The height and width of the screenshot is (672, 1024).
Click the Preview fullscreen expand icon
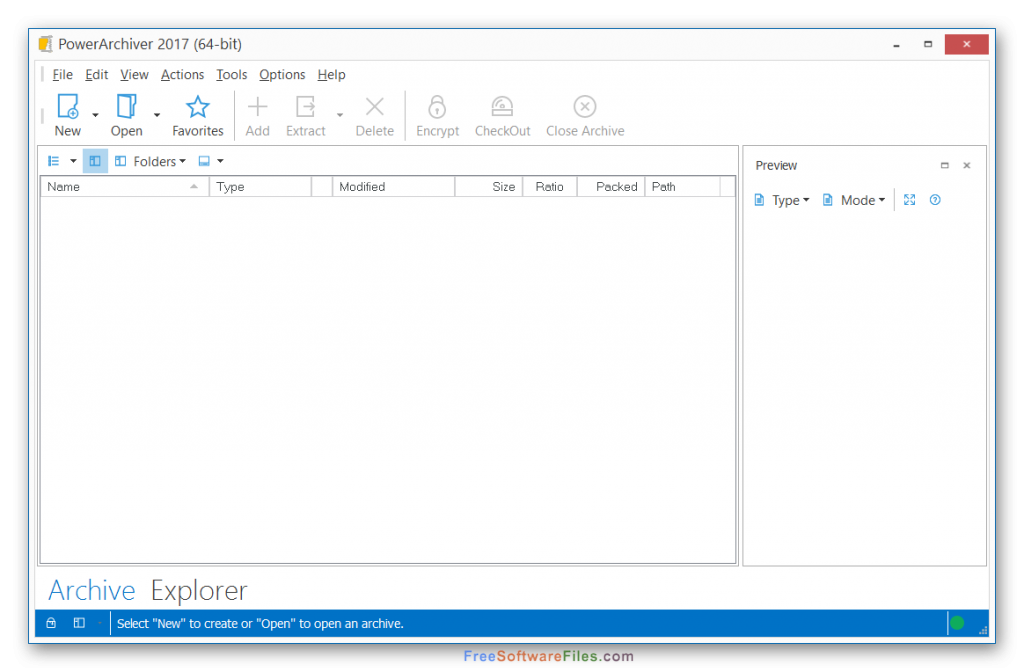pyautogui.click(x=909, y=200)
